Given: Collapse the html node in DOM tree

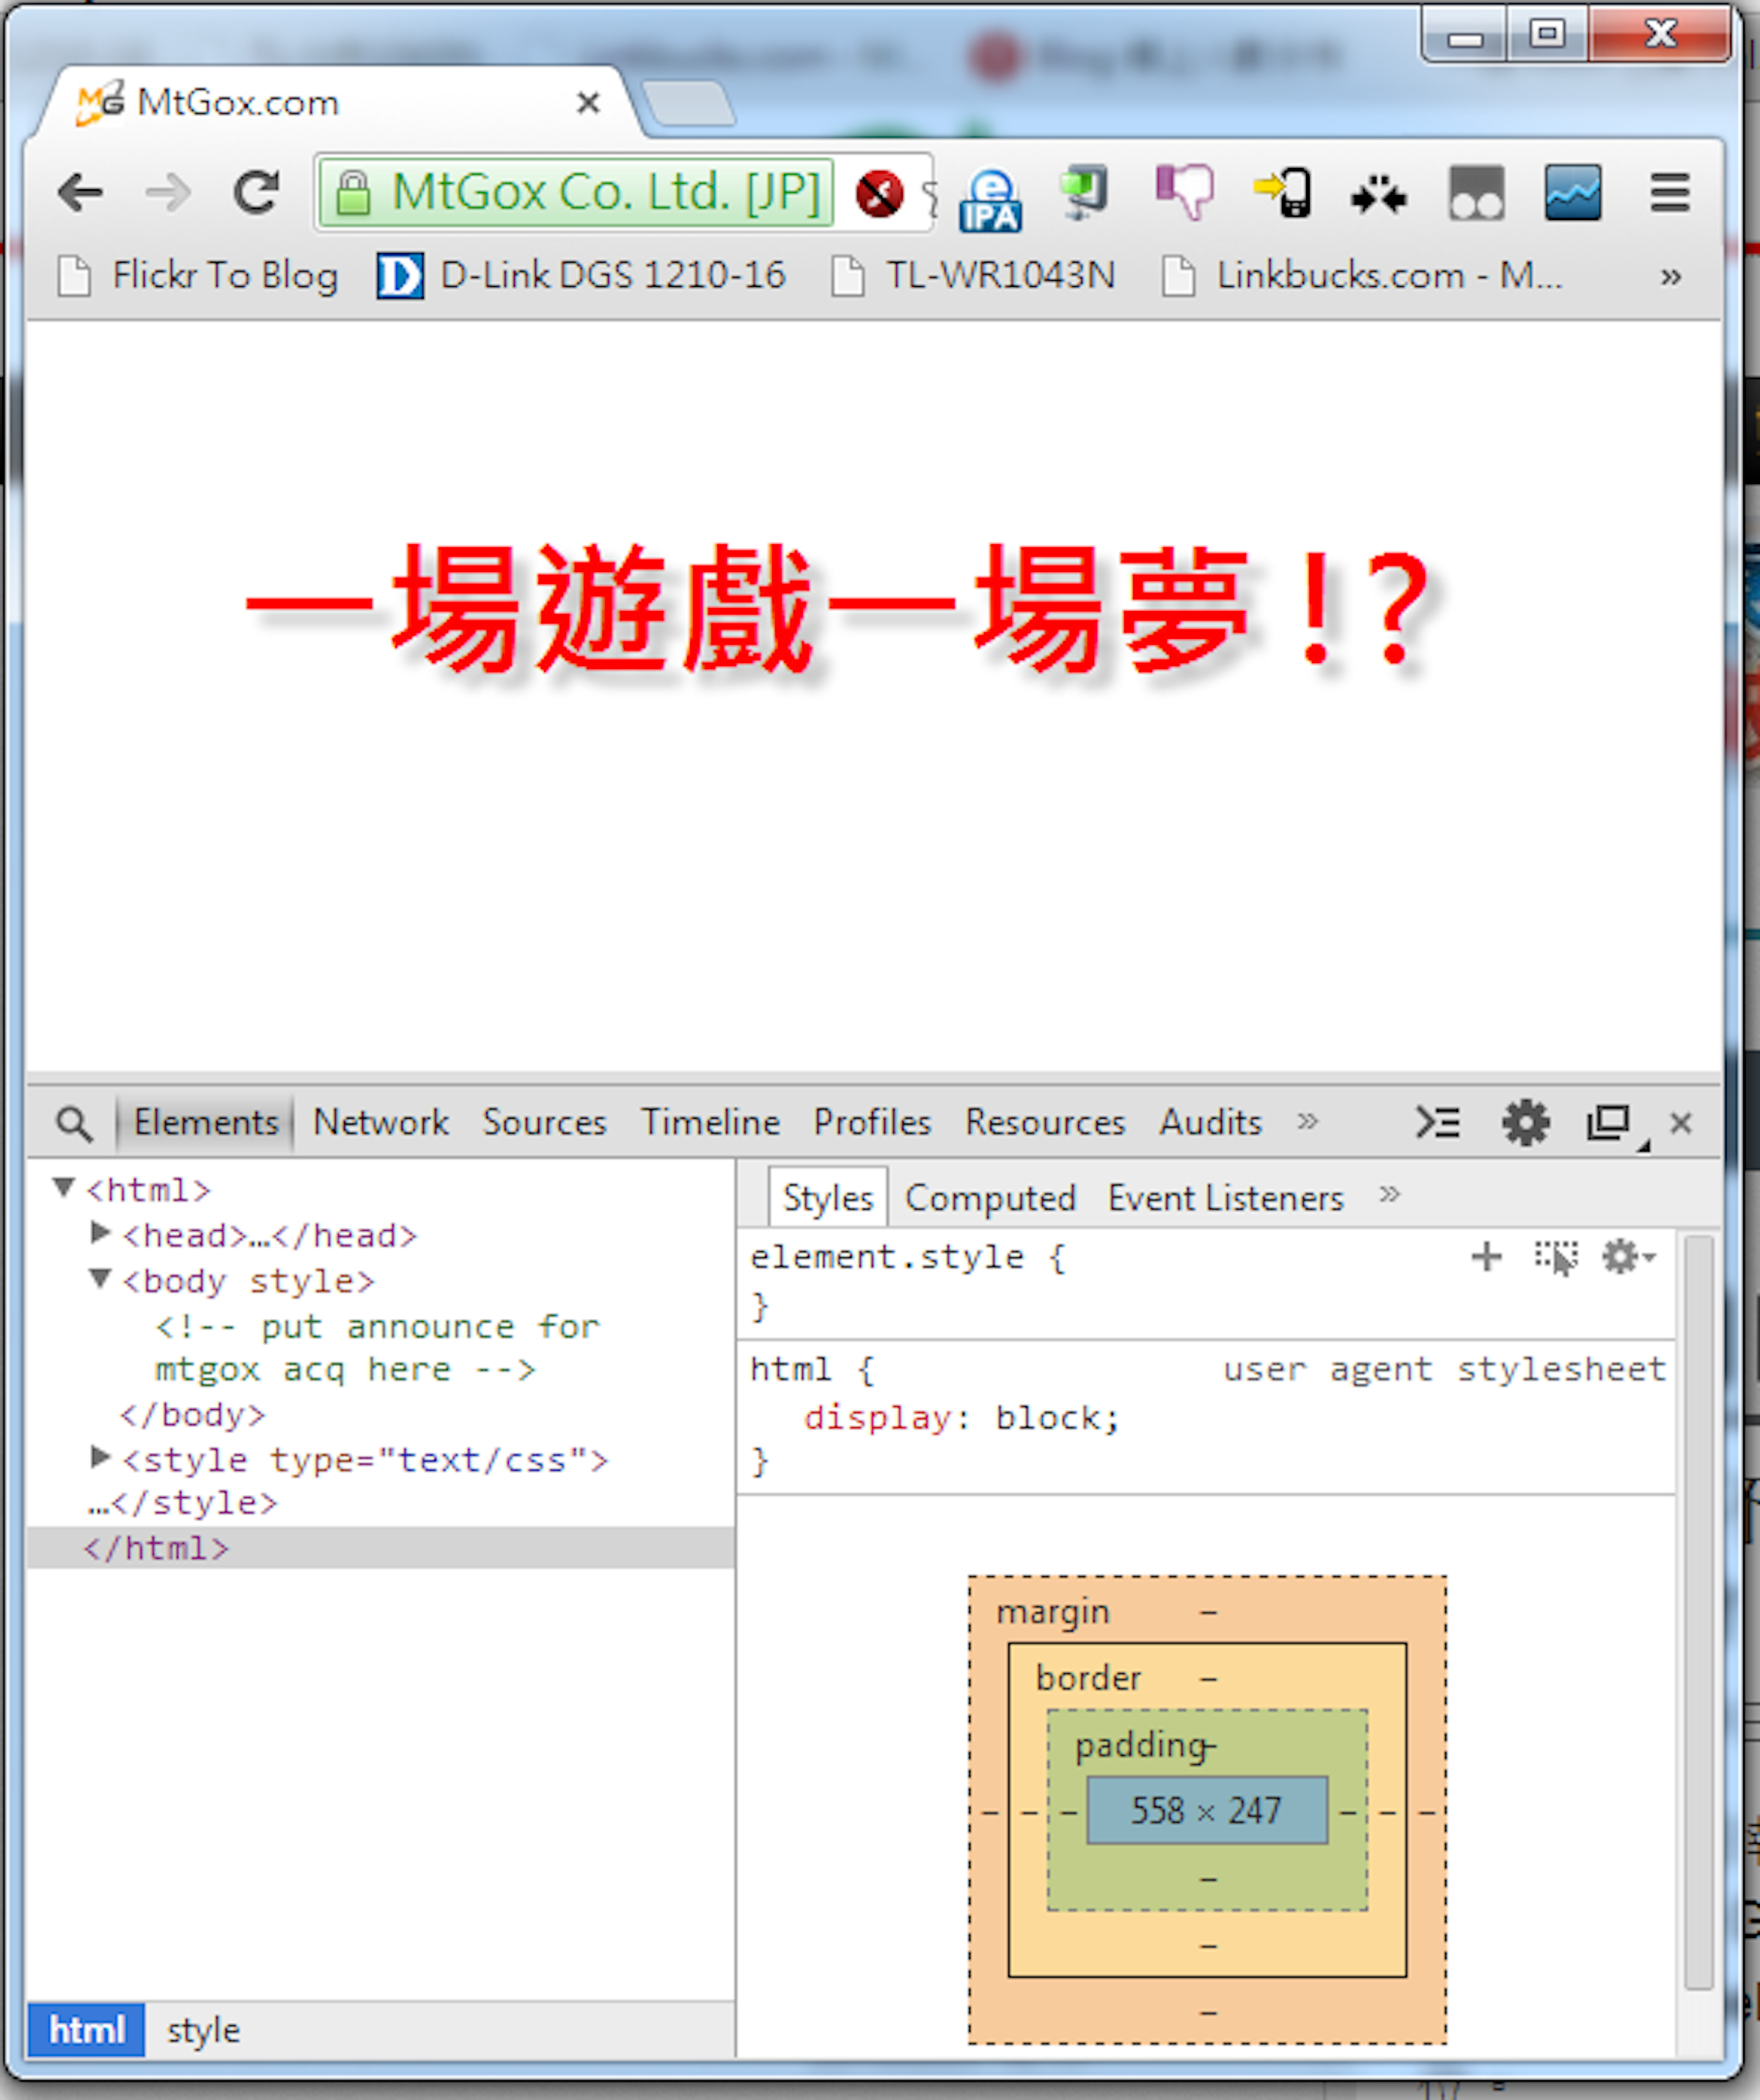Looking at the screenshot, I should pos(65,1188).
